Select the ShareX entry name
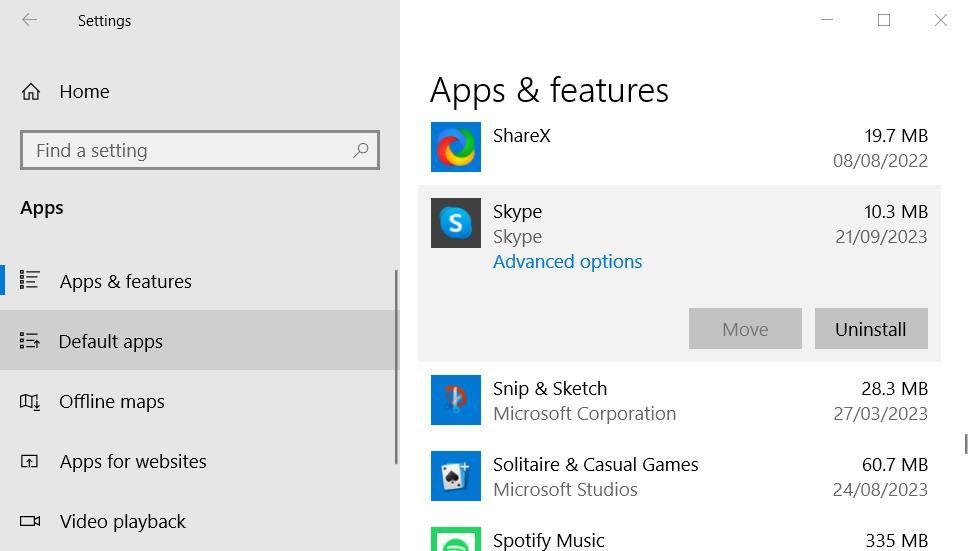Image resolution: width=970 pixels, height=551 pixels. [521, 135]
